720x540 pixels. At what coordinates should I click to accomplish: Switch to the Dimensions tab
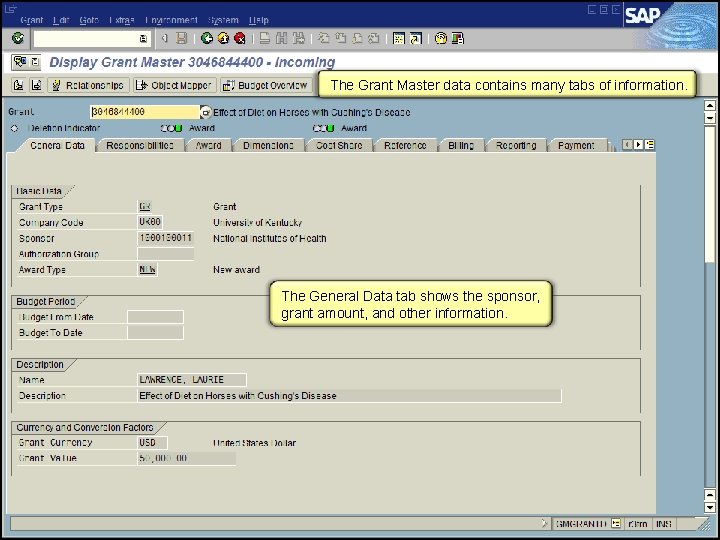[268, 146]
